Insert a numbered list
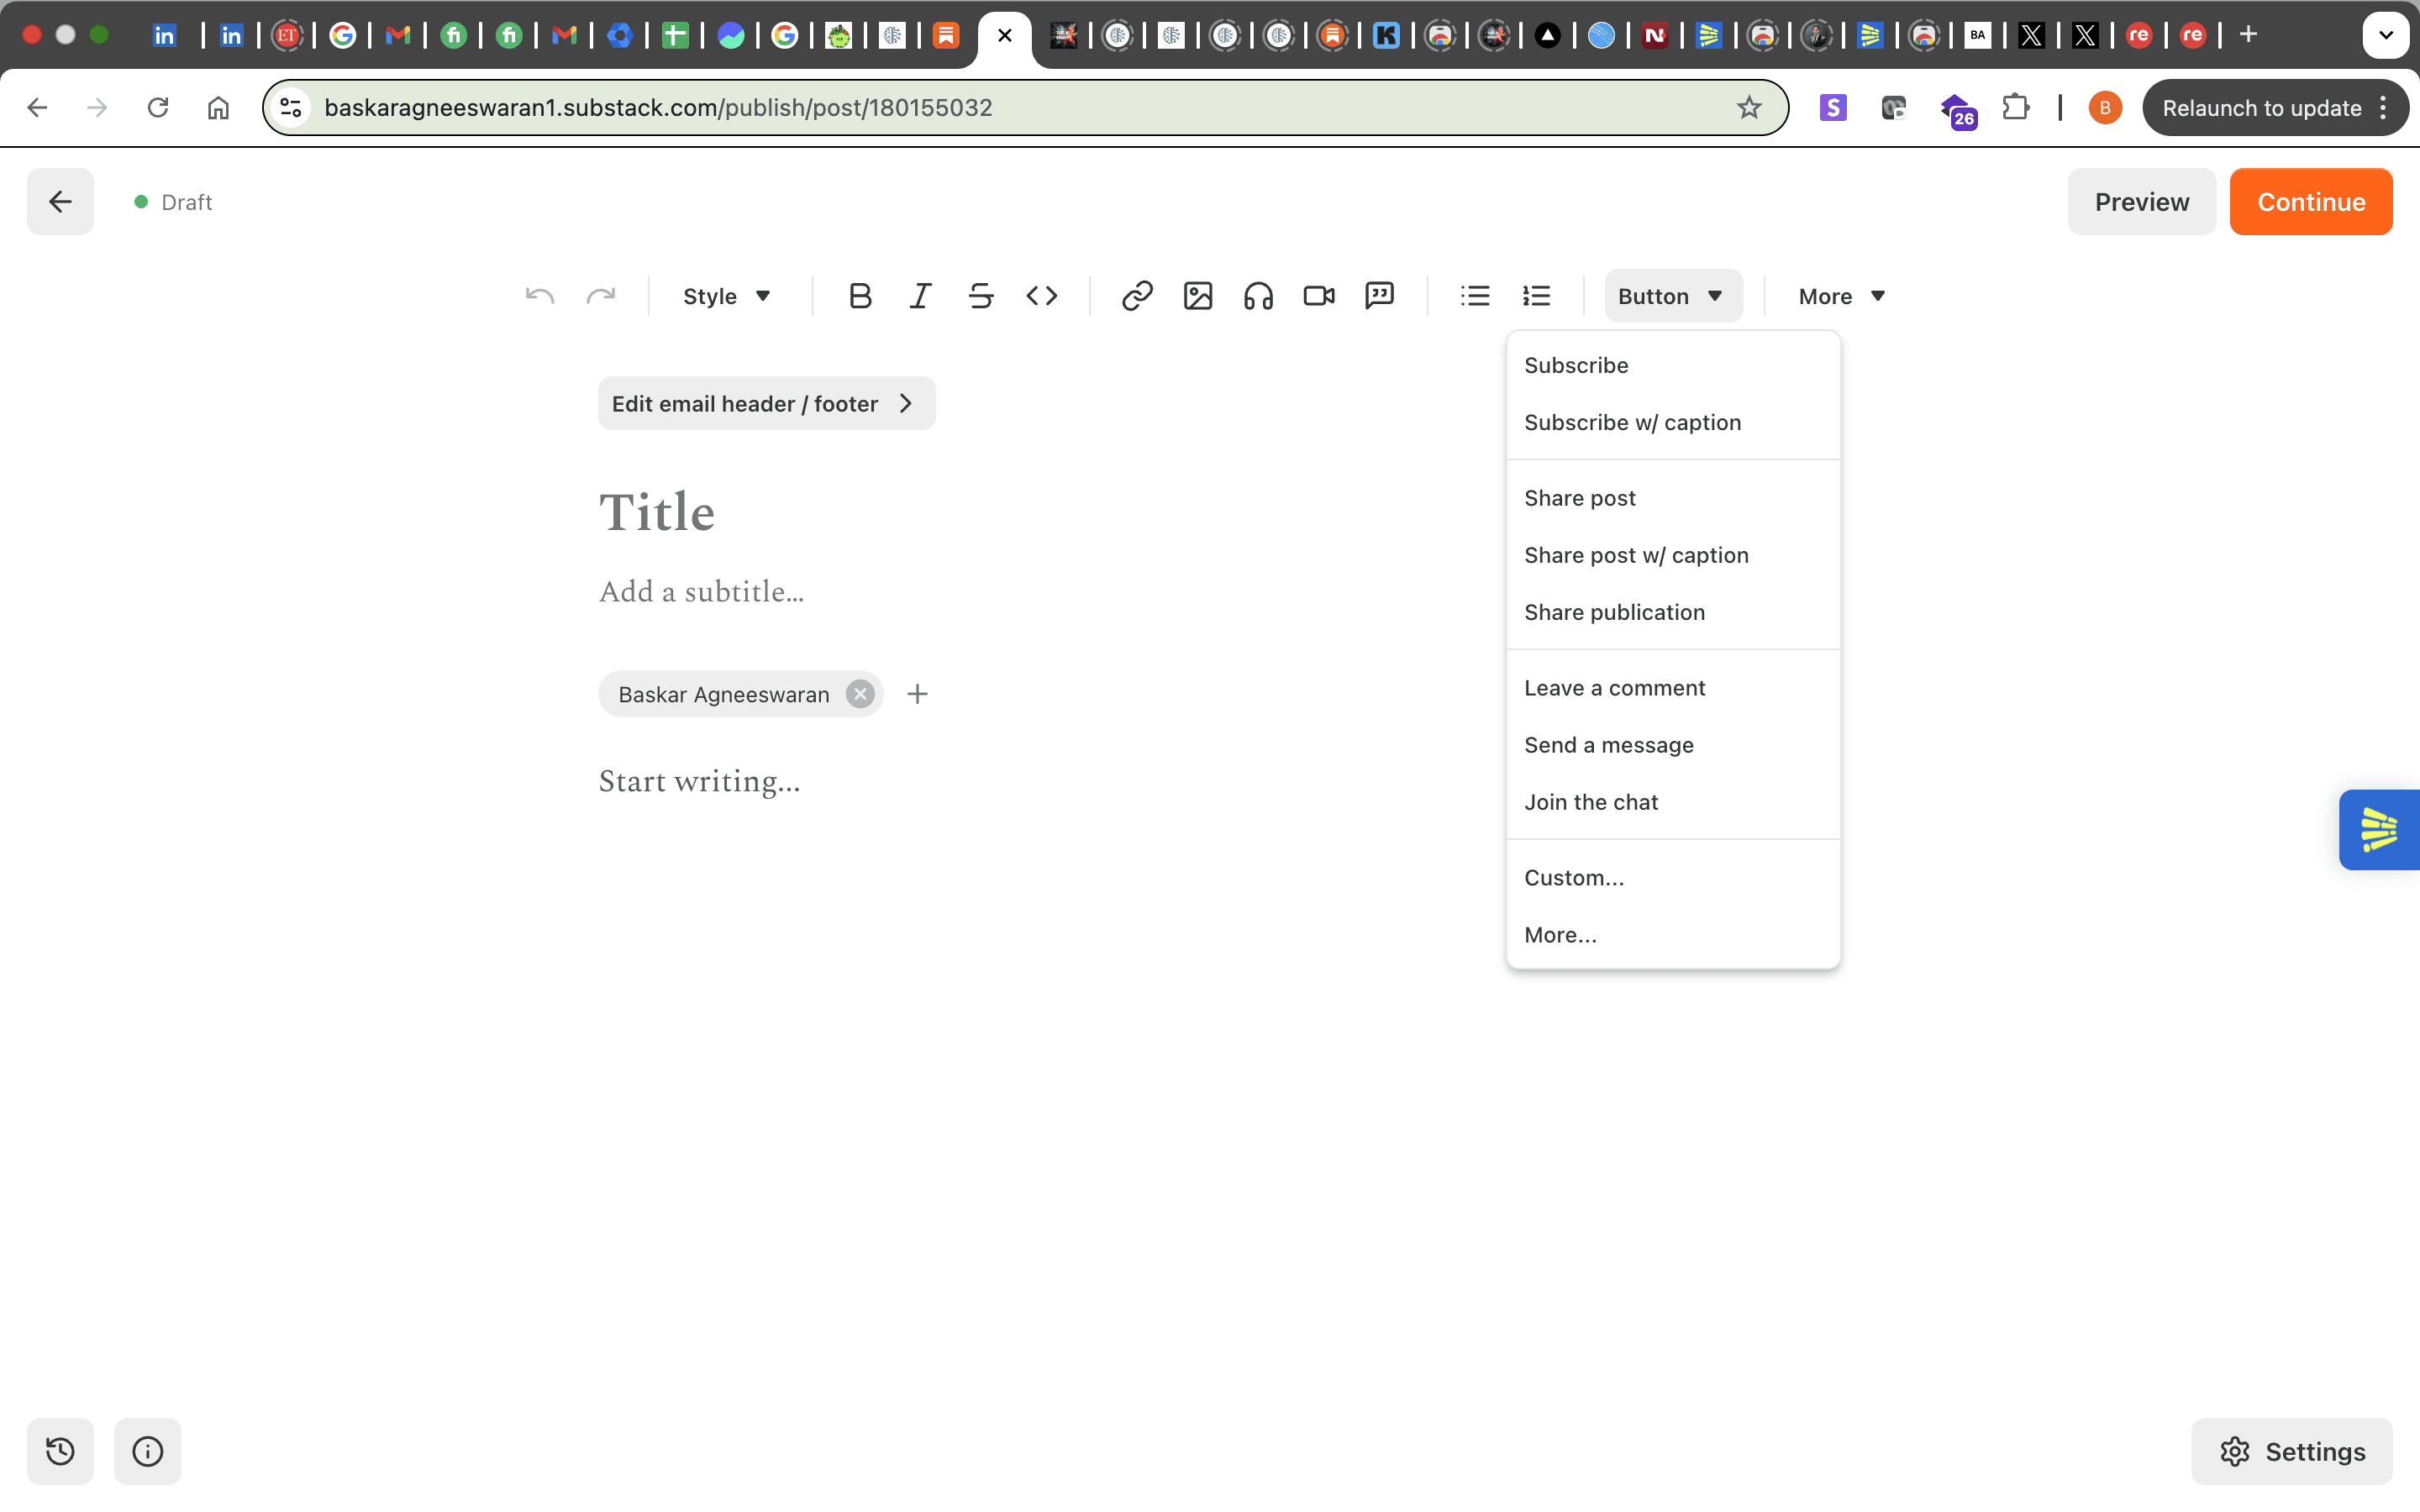The height and width of the screenshot is (1512, 2420). 1536,296
